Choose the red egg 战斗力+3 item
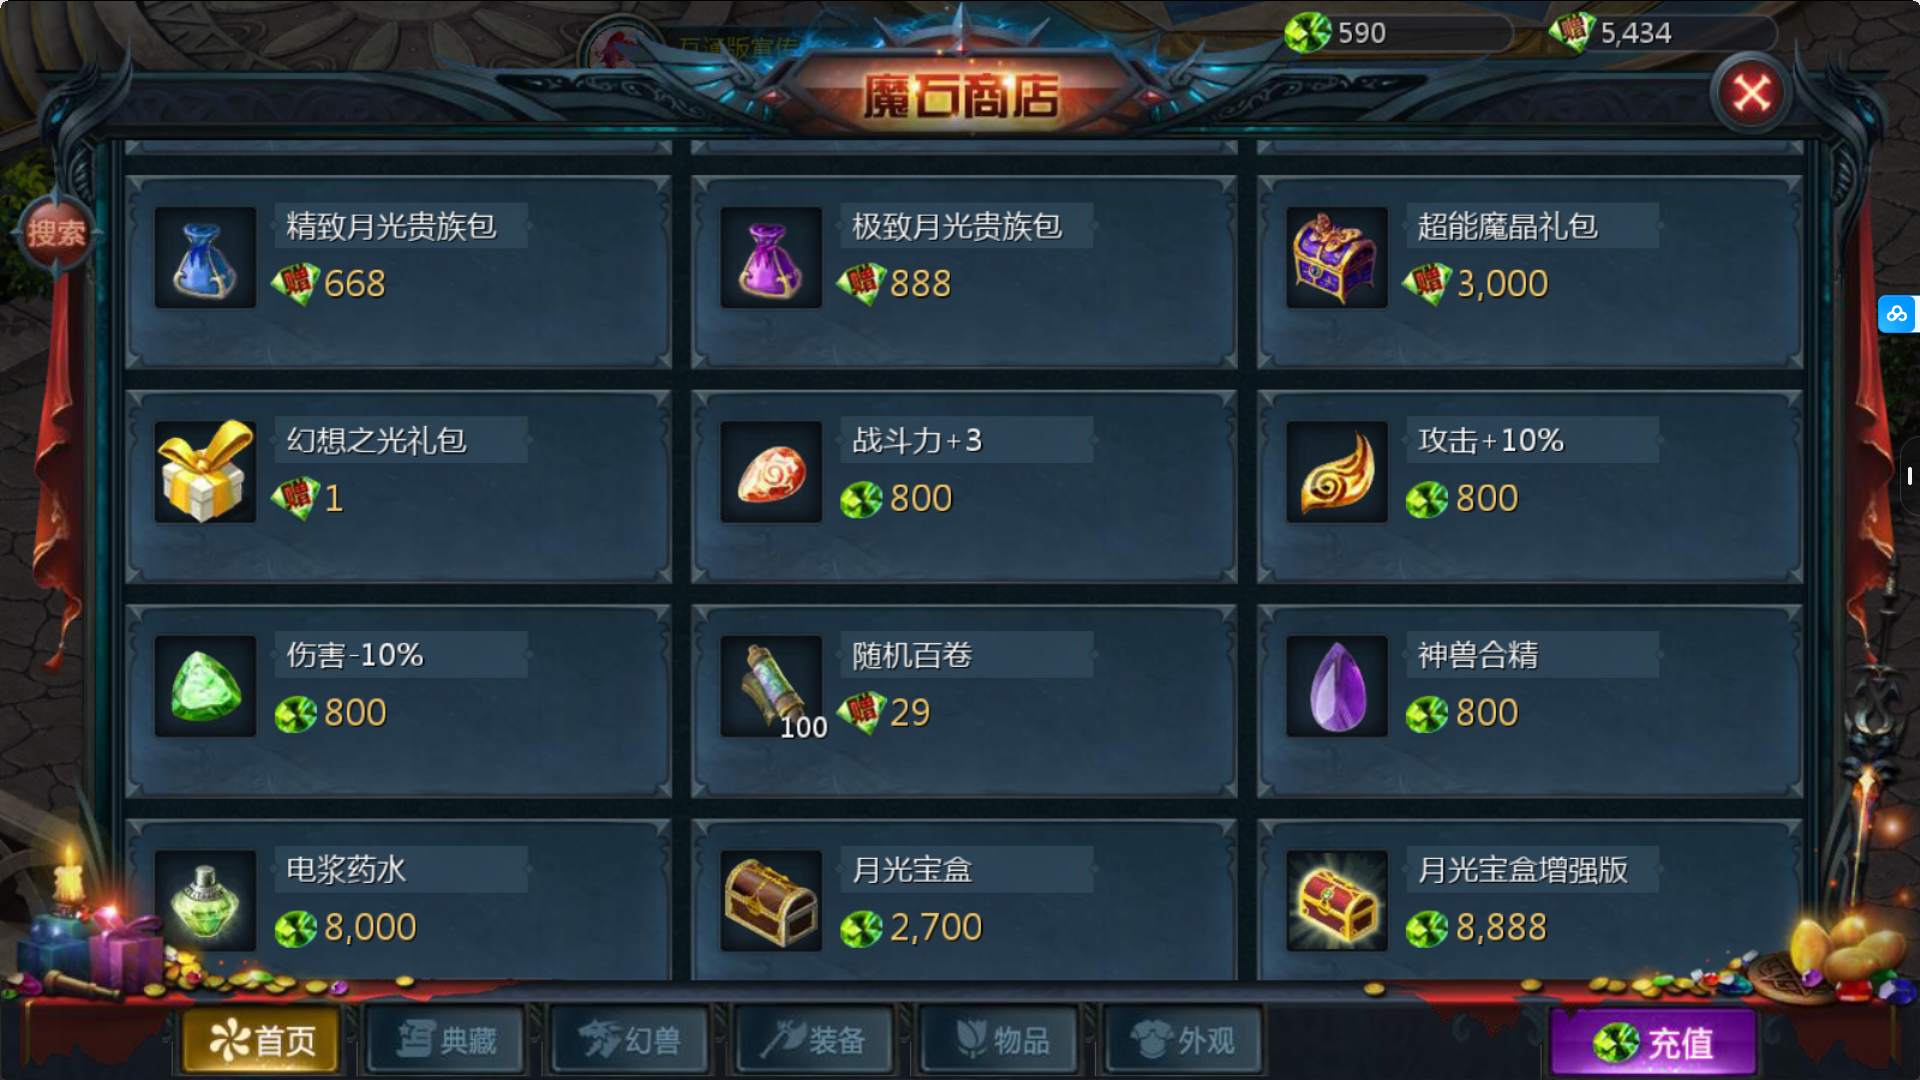Screen dimensions: 1920x1080 click(771, 472)
